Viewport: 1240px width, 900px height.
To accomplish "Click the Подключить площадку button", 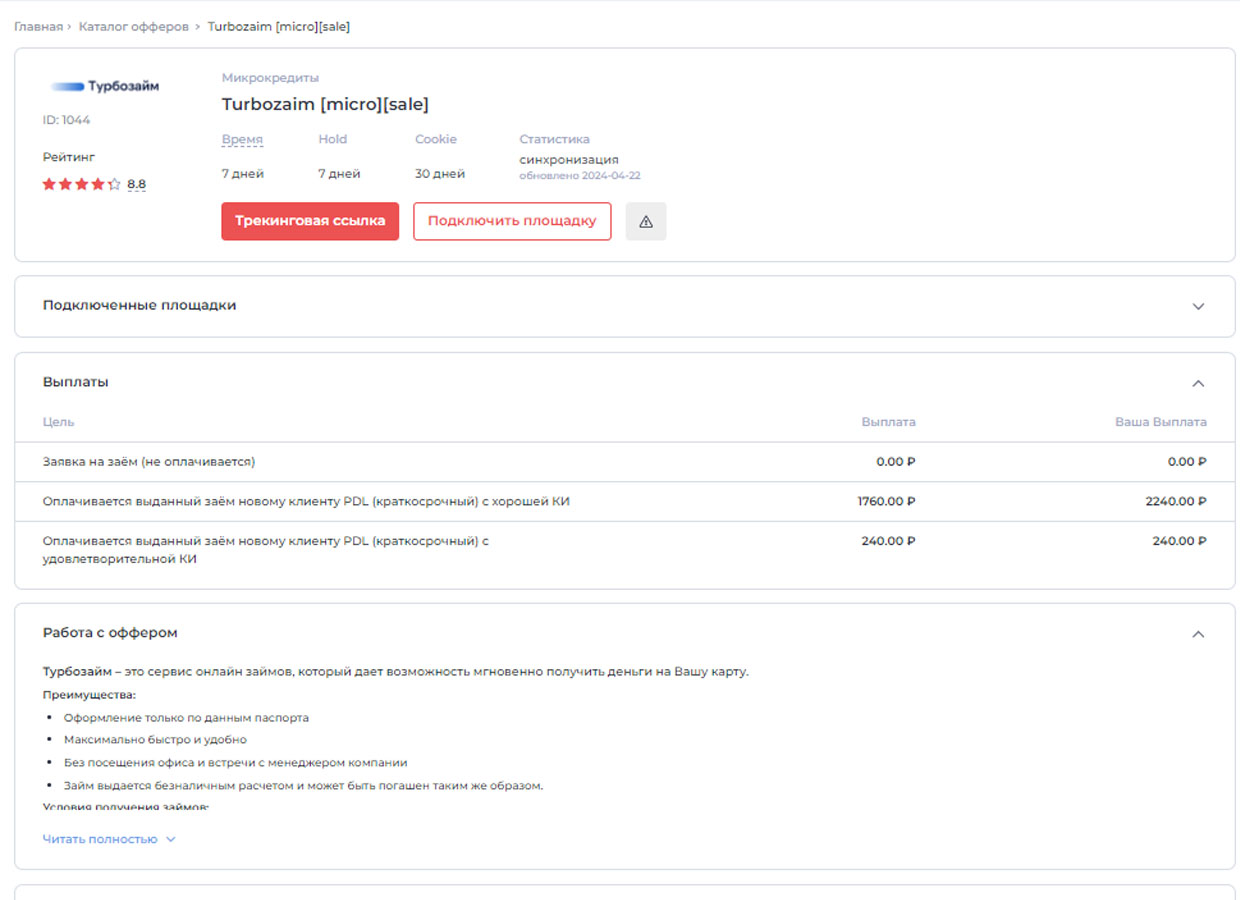I will (512, 221).
